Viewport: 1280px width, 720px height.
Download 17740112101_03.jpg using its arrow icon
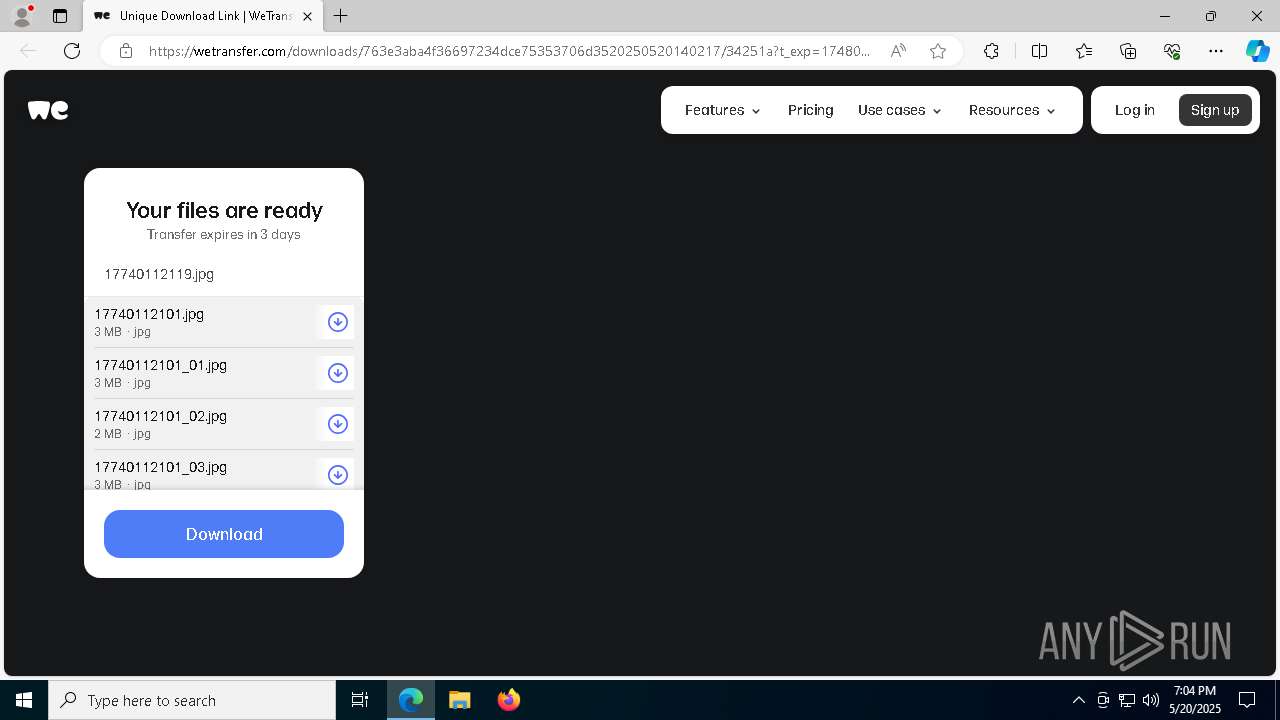338,475
